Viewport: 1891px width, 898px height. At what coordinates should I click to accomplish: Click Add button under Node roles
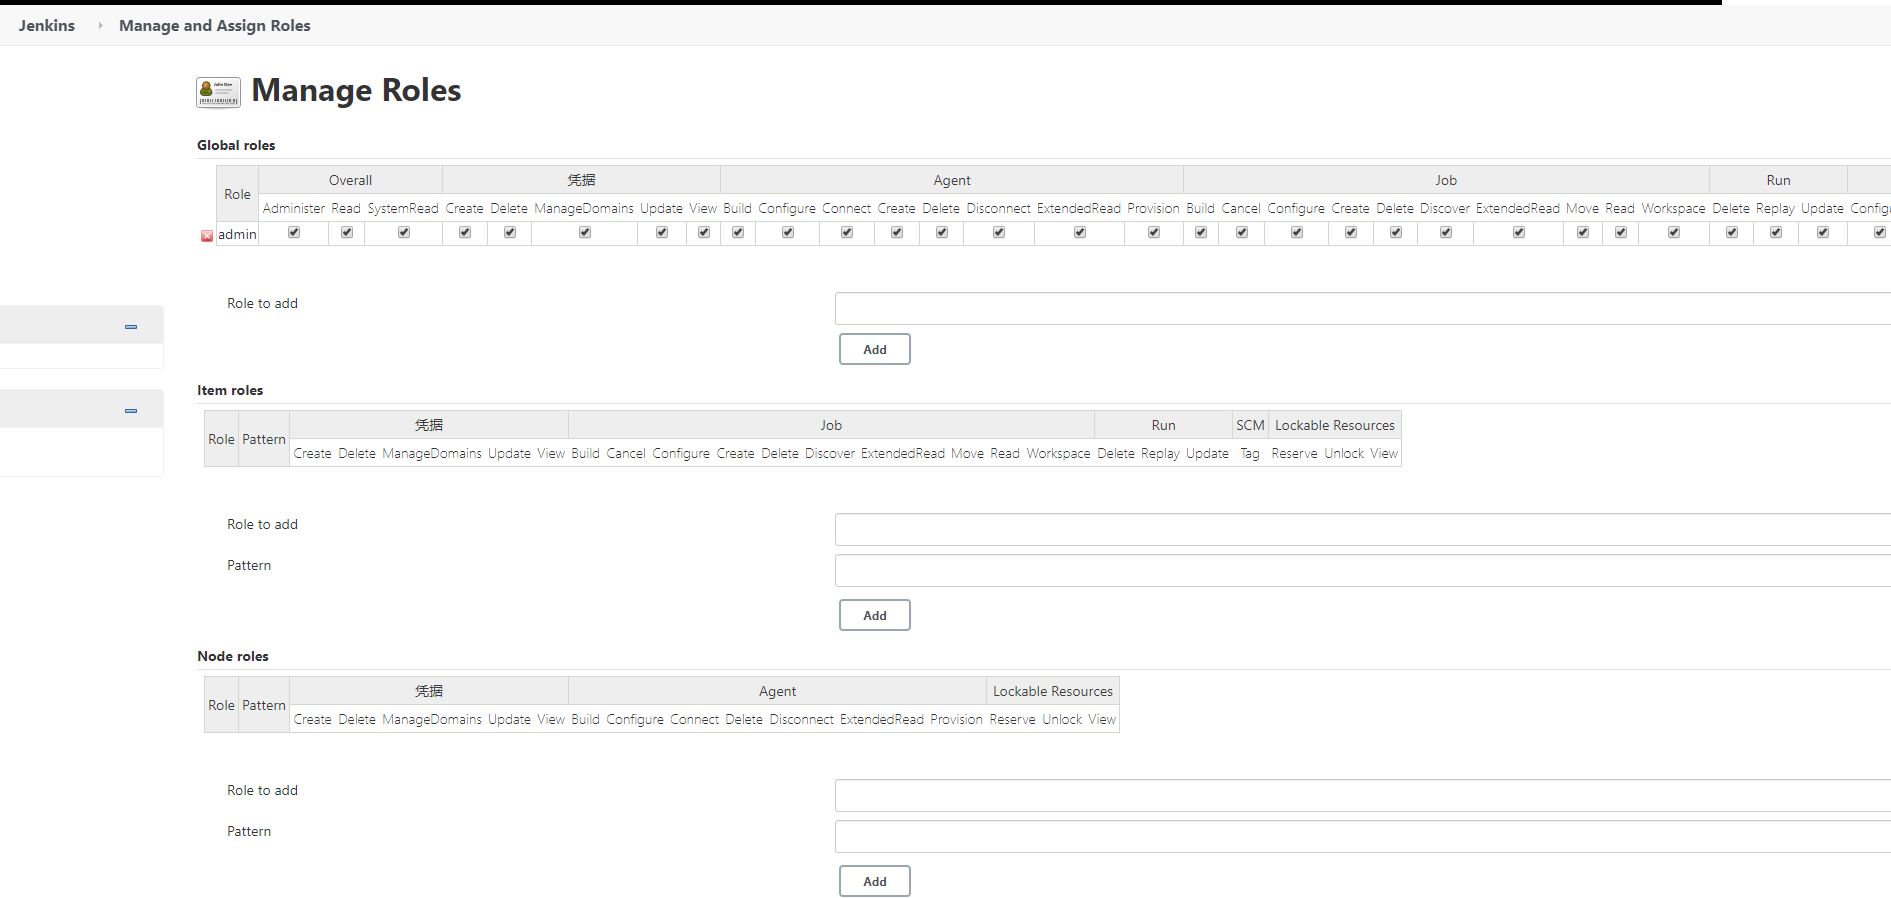click(x=875, y=881)
